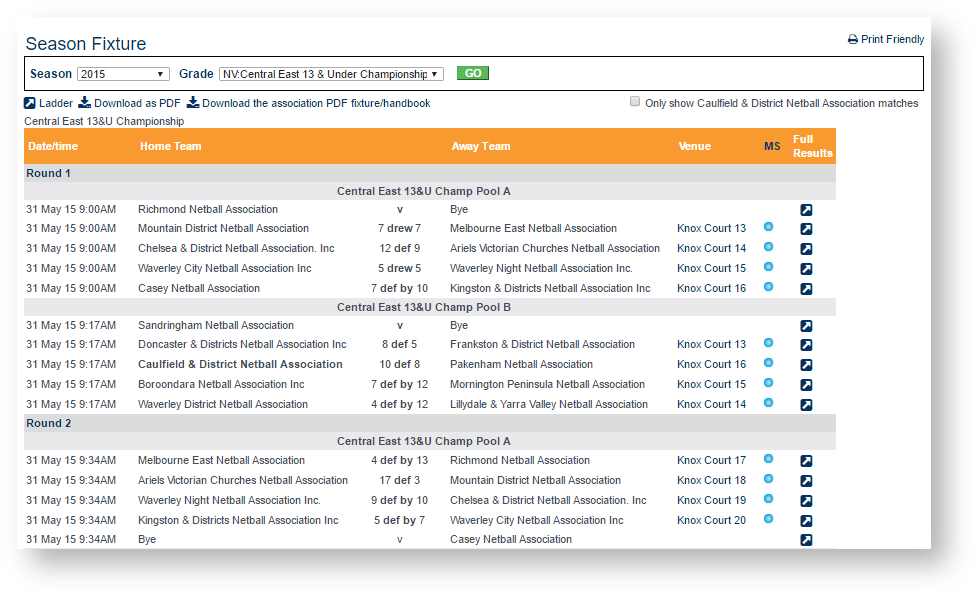
Task: Click the Full Results column header
Action: 812,146
